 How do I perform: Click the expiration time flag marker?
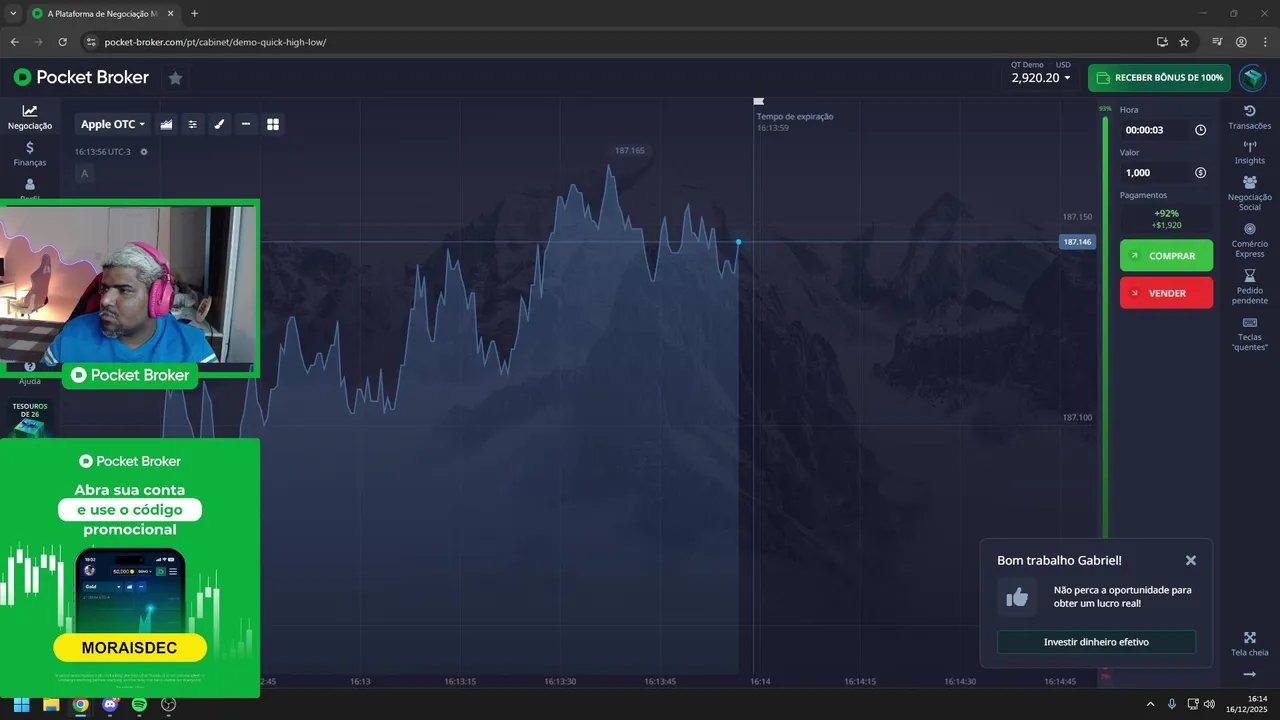tap(759, 101)
